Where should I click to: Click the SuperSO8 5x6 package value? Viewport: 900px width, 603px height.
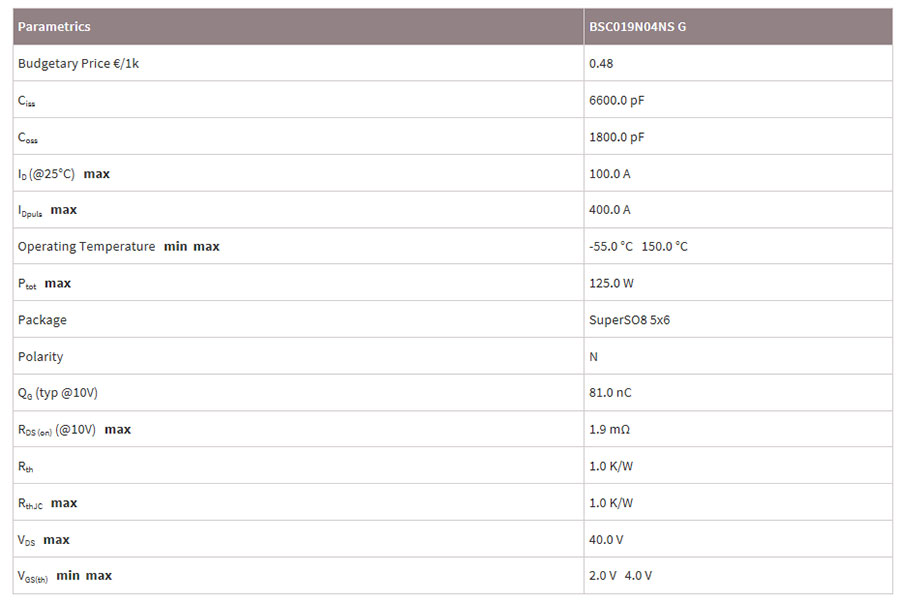coord(629,320)
